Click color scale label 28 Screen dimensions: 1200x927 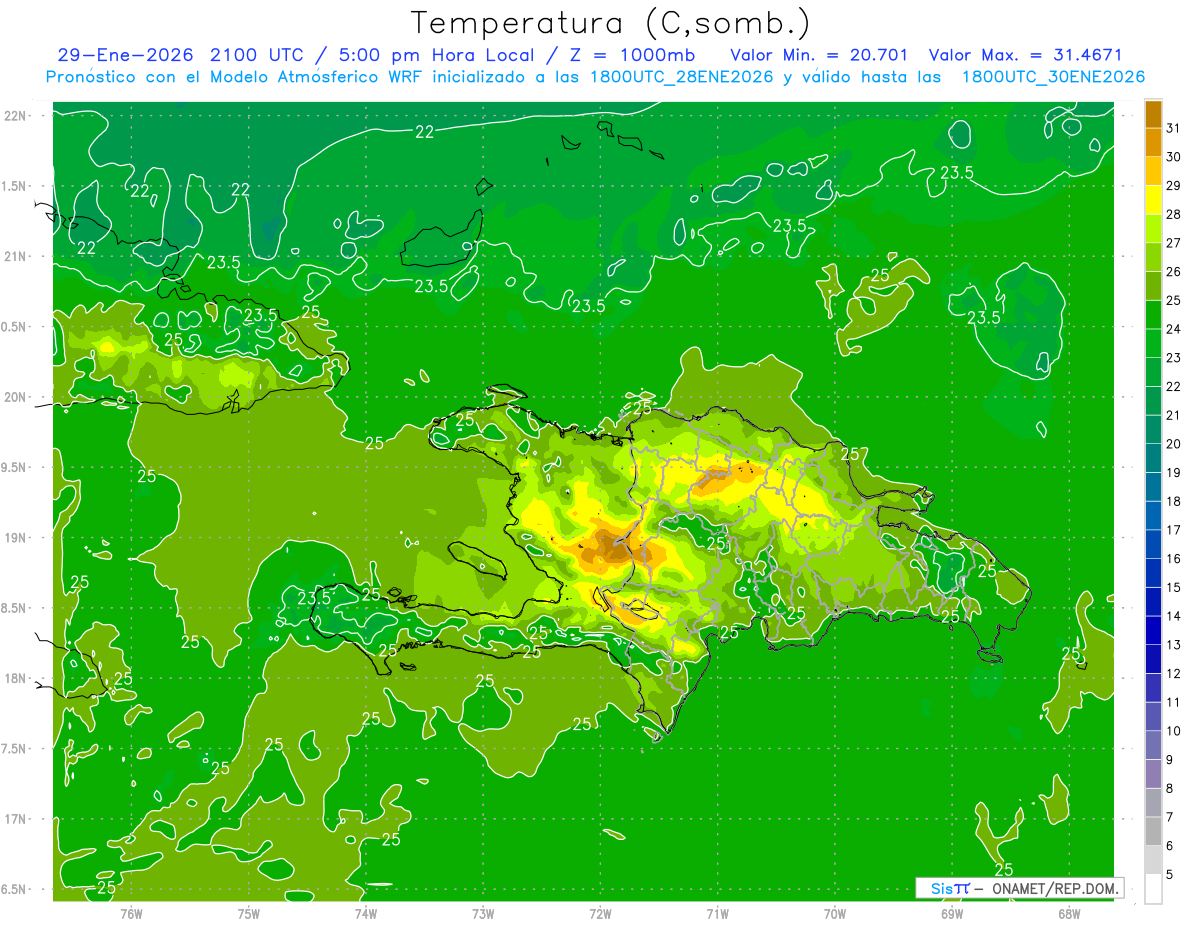pyautogui.click(x=1174, y=214)
